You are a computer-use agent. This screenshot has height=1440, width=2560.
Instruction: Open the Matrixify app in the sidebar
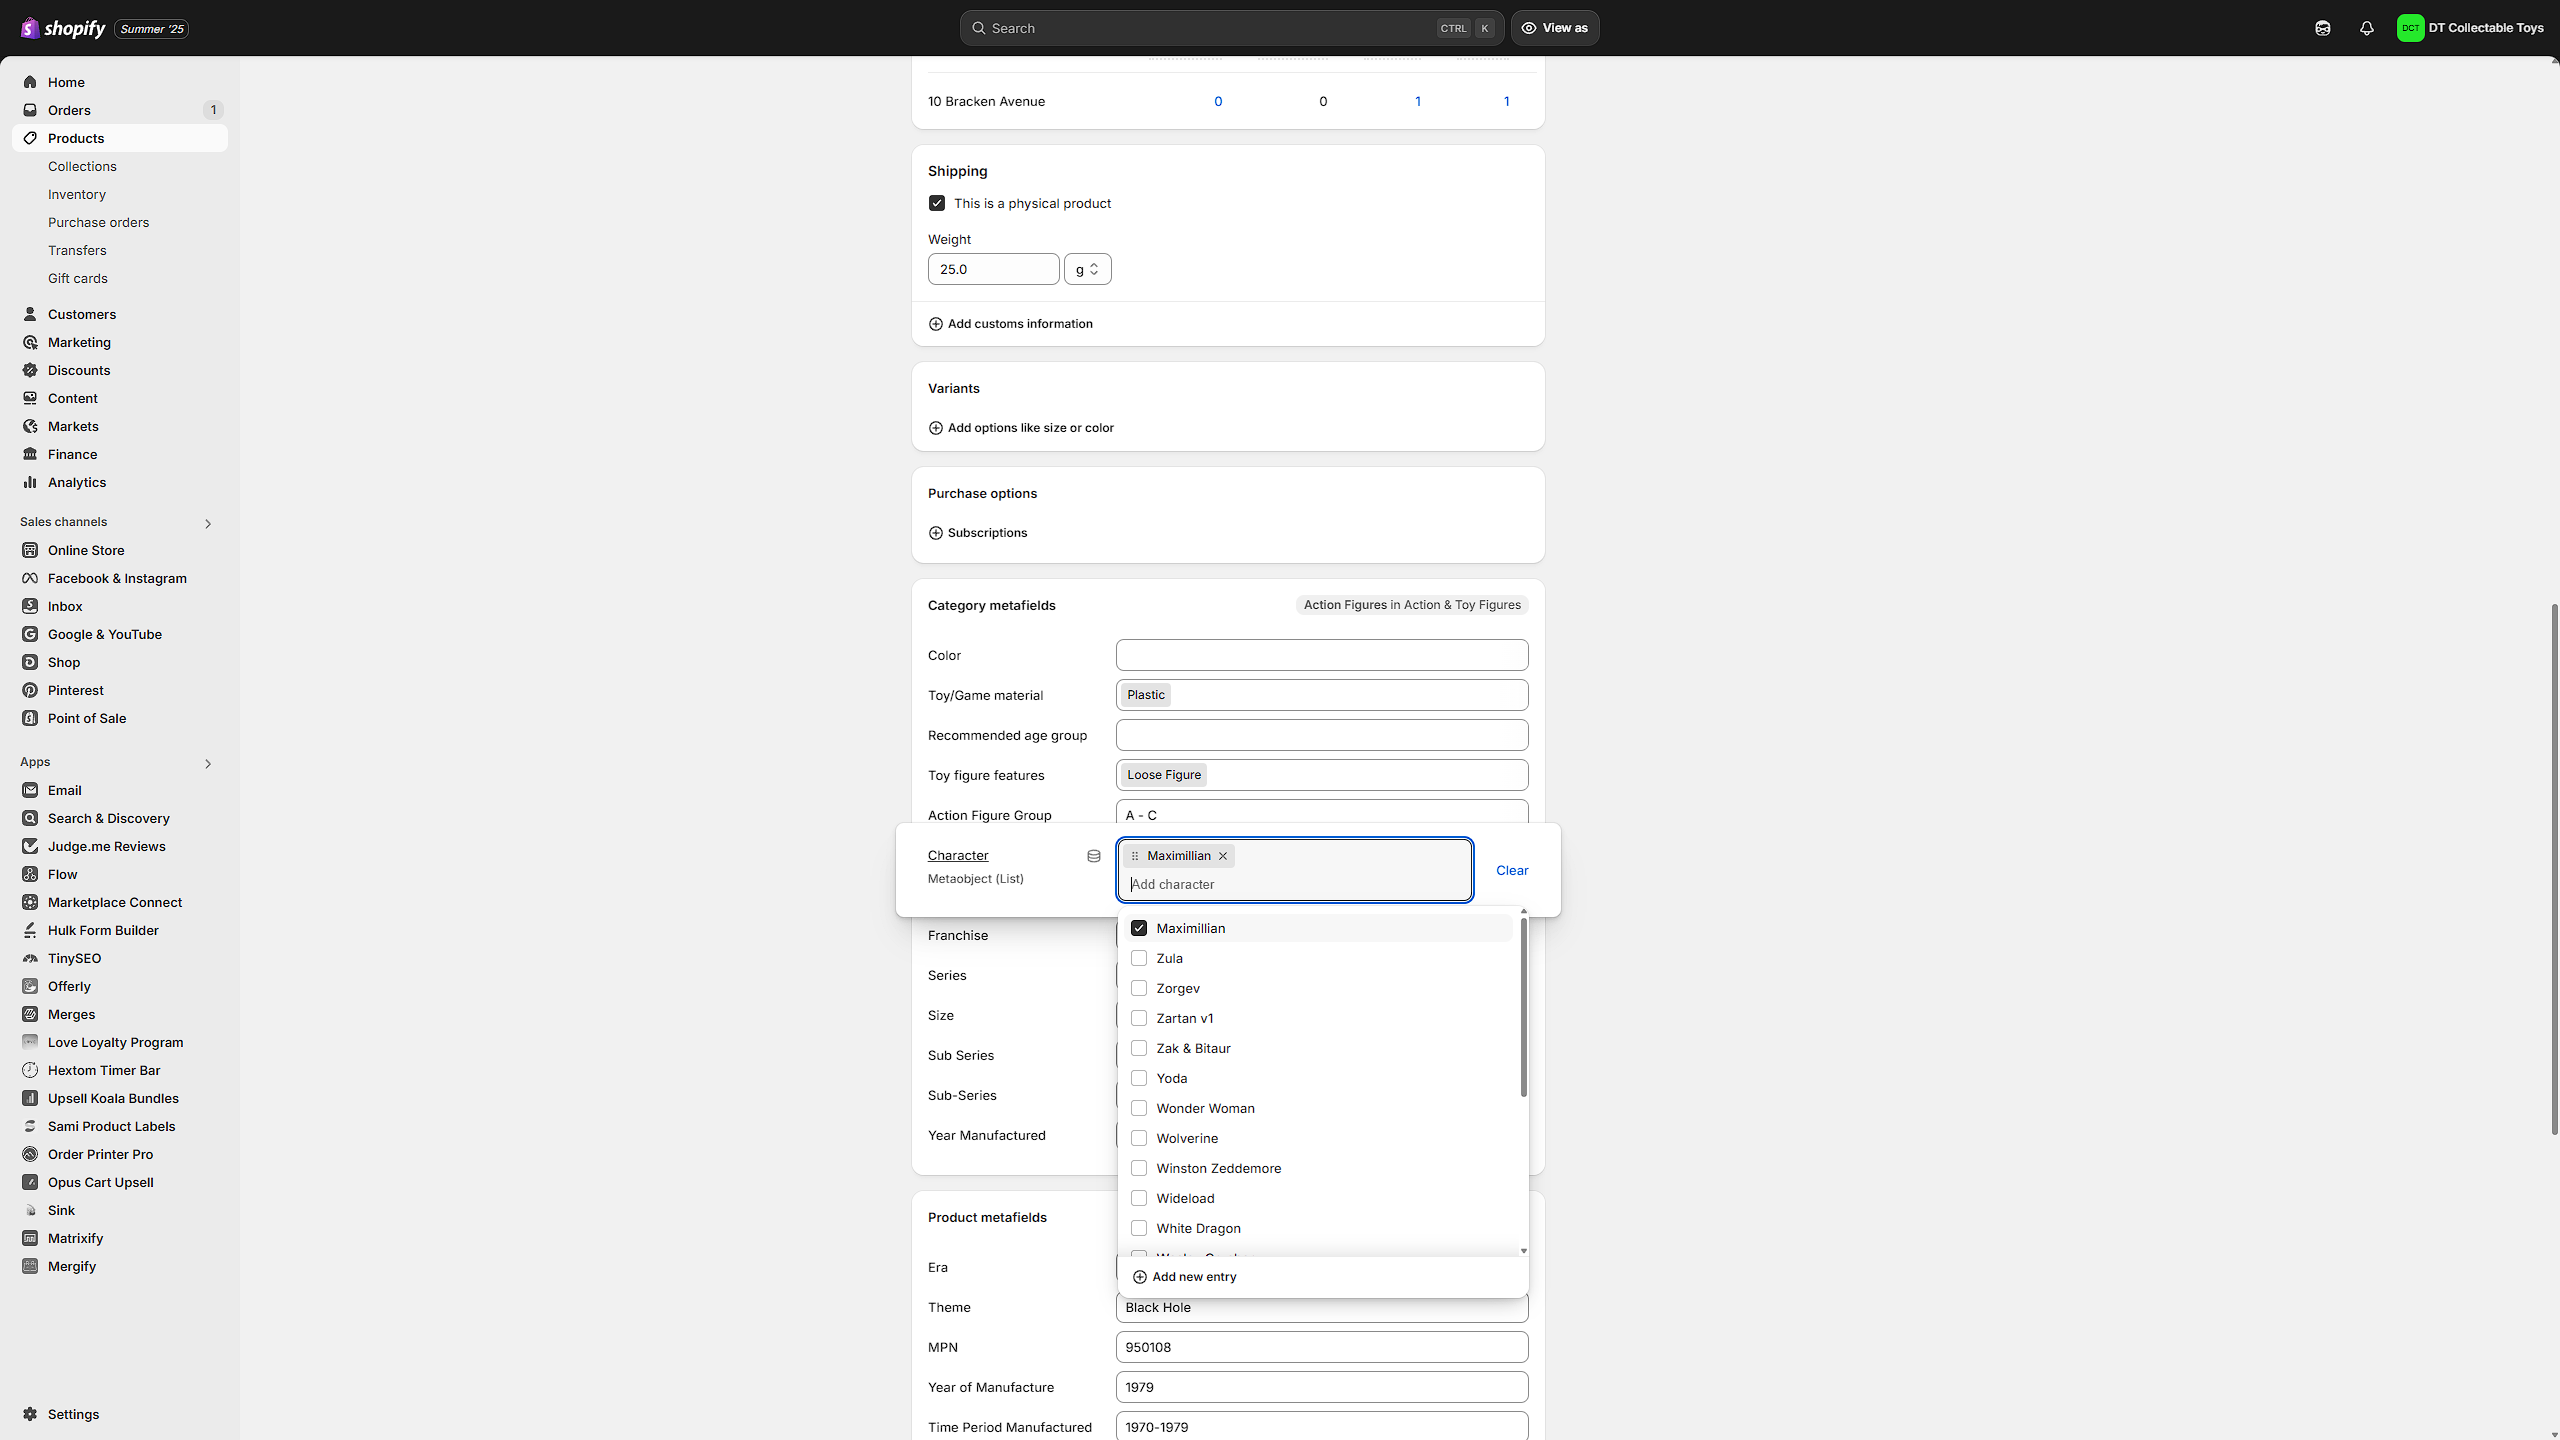(75, 1238)
